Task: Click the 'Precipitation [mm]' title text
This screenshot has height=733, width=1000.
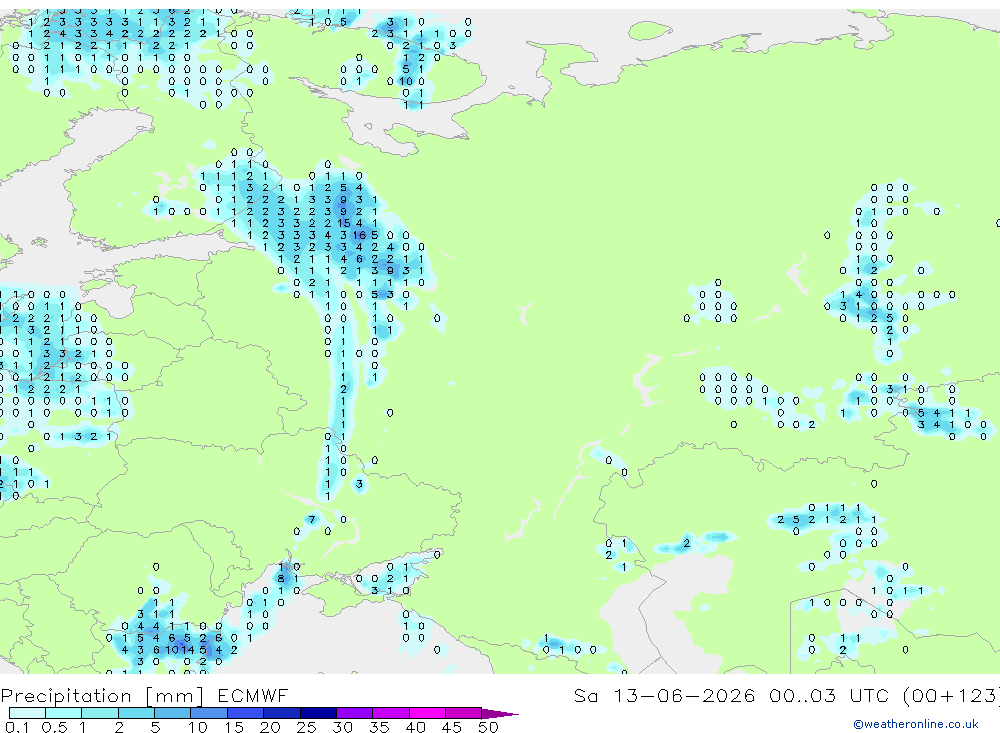Action: point(102,696)
